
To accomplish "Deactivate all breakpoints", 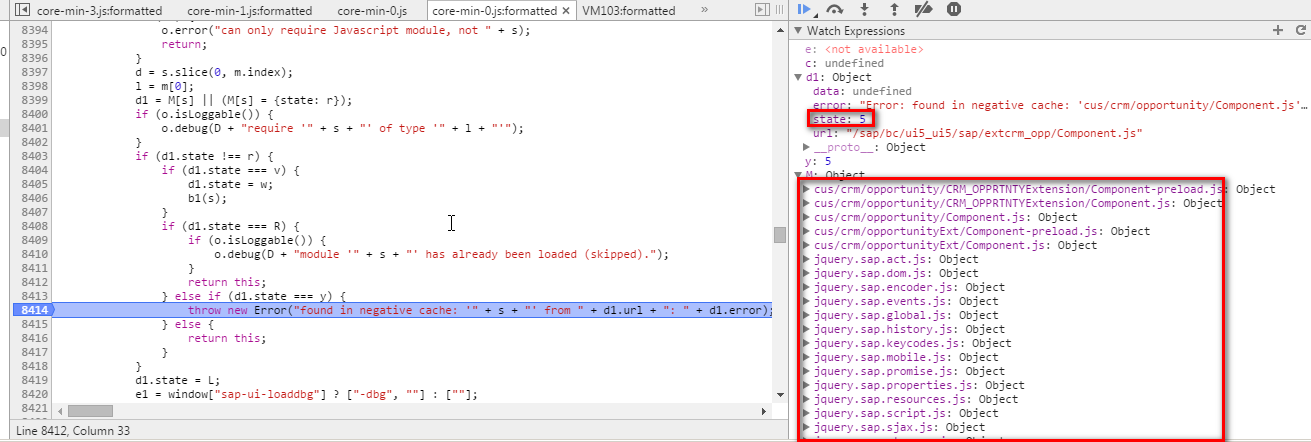I will (924, 9).
